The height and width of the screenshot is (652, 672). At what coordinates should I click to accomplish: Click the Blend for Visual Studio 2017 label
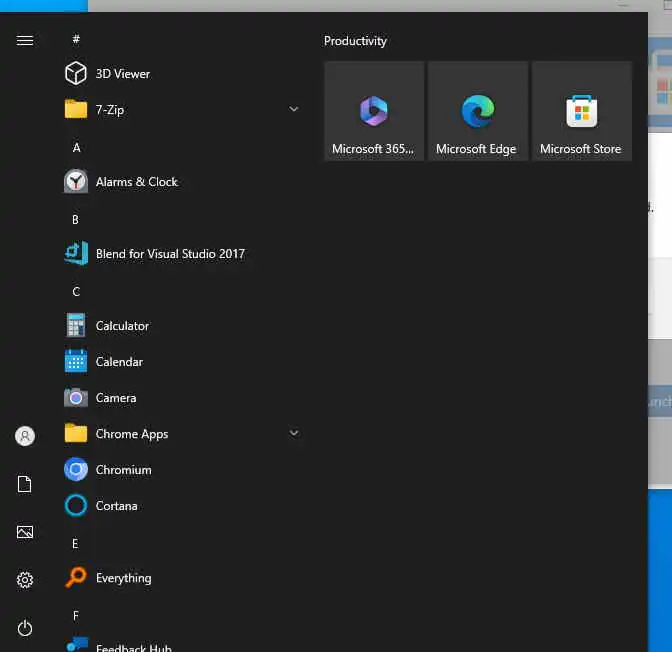pos(170,254)
